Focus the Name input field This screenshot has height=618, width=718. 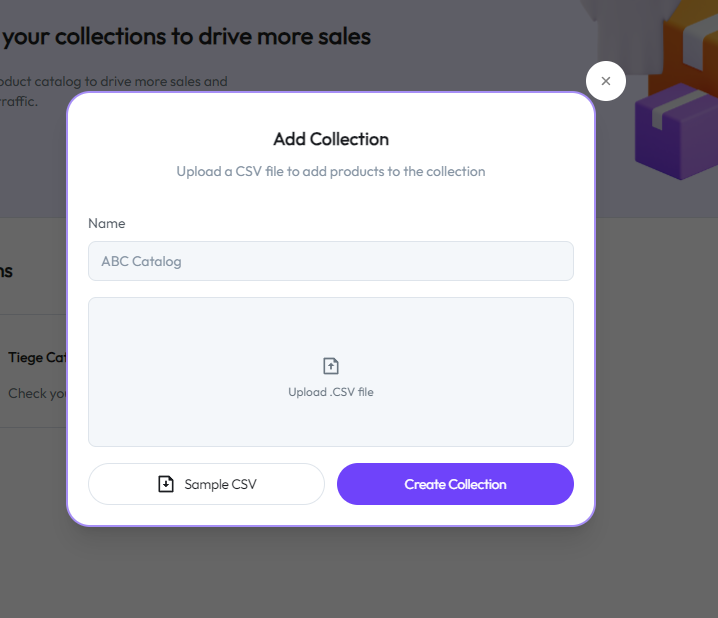coord(331,261)
